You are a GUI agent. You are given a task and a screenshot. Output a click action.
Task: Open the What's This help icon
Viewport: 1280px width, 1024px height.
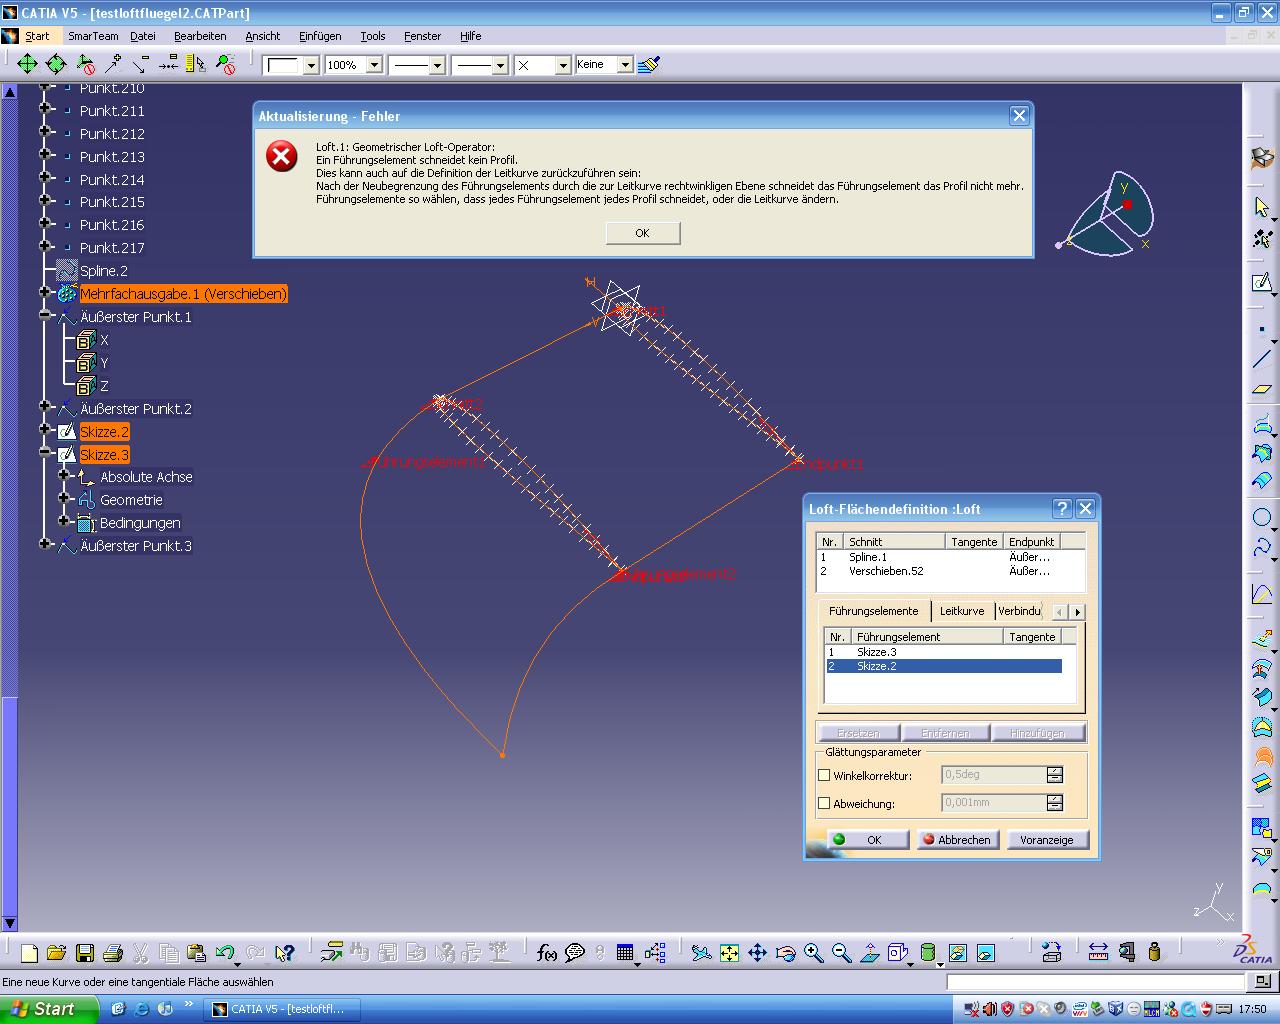(285, 953)
